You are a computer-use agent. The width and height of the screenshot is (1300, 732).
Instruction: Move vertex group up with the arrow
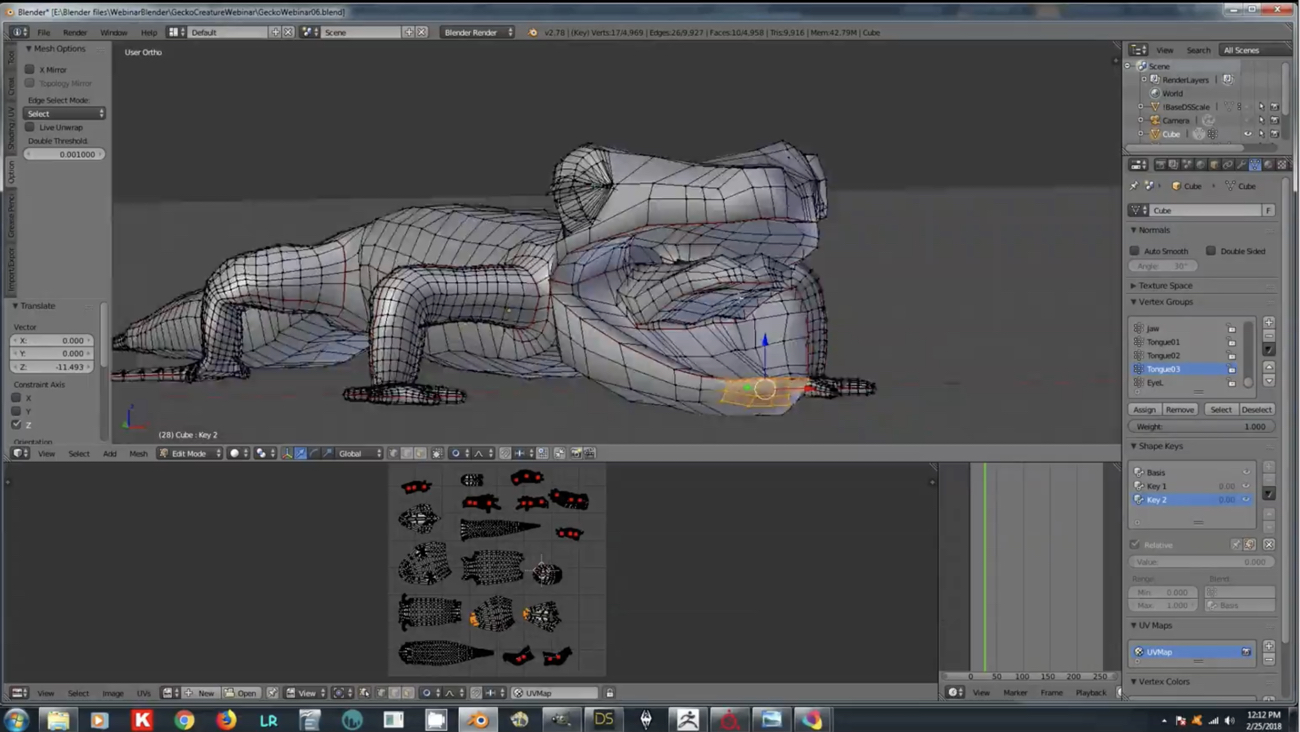(1268, 367)
